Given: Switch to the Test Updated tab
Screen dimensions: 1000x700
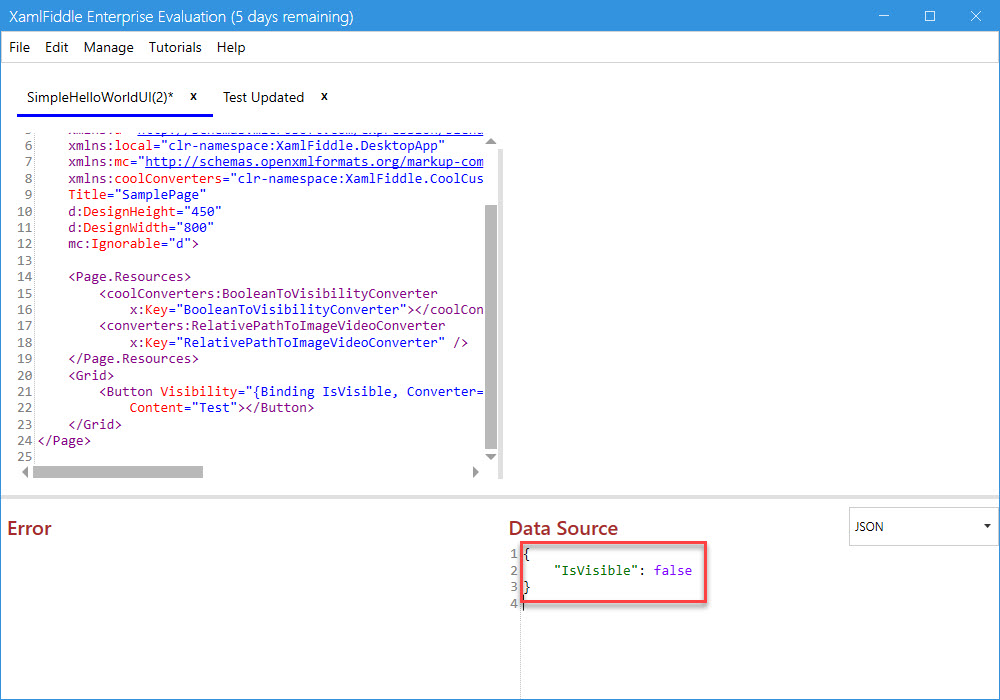Looking at the screenshot, I should (263, 97).
